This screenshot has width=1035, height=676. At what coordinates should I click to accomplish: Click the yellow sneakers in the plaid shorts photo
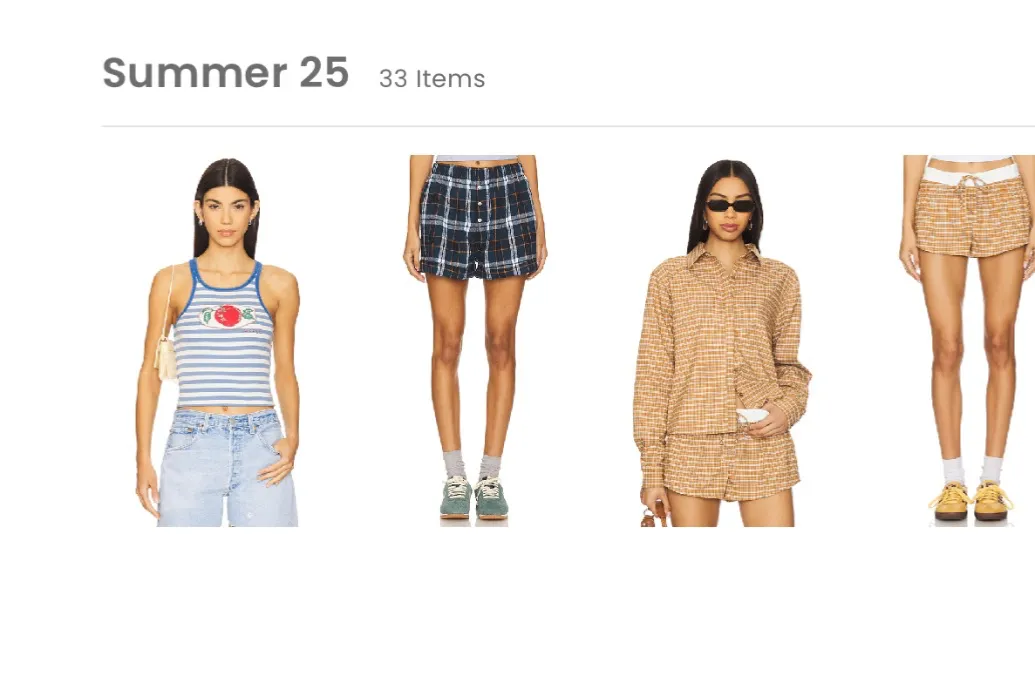point(970,501)
